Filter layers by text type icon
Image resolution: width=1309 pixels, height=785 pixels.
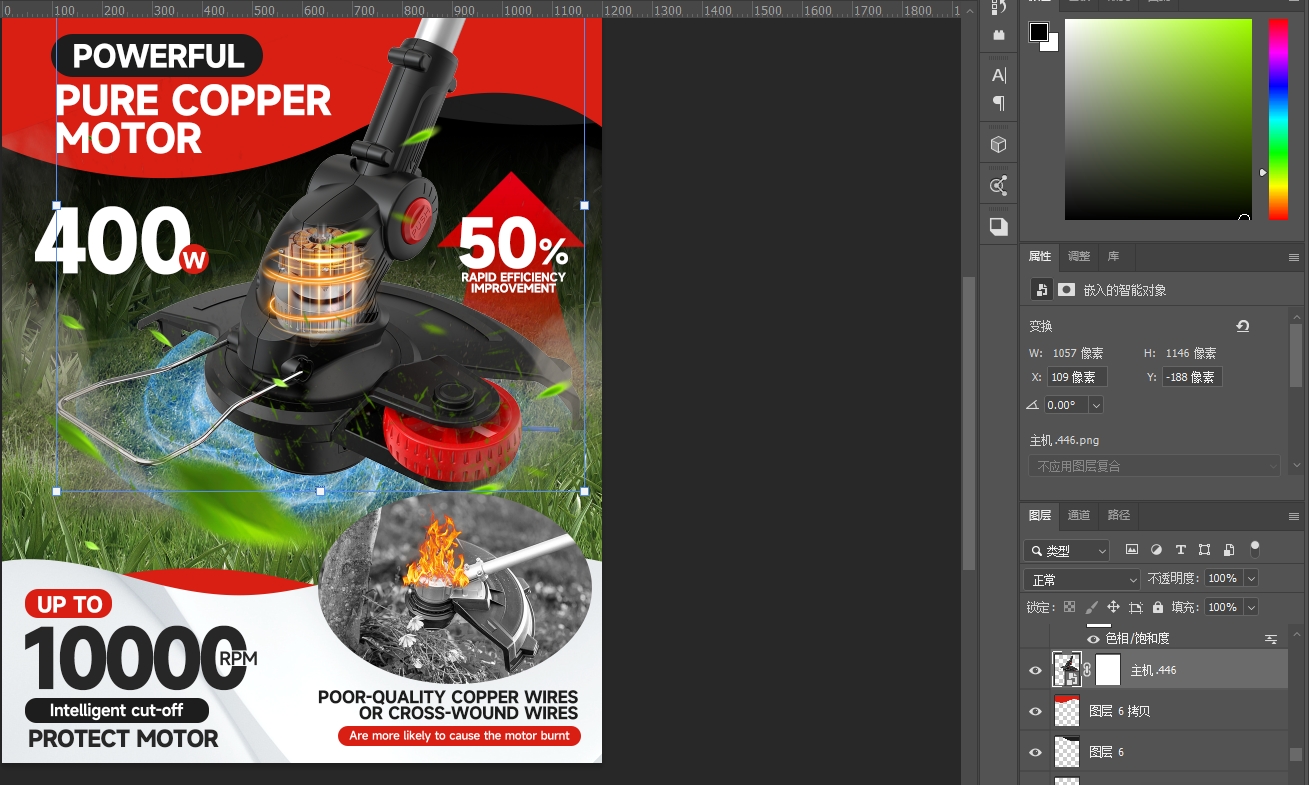[x=1180, y=550]
